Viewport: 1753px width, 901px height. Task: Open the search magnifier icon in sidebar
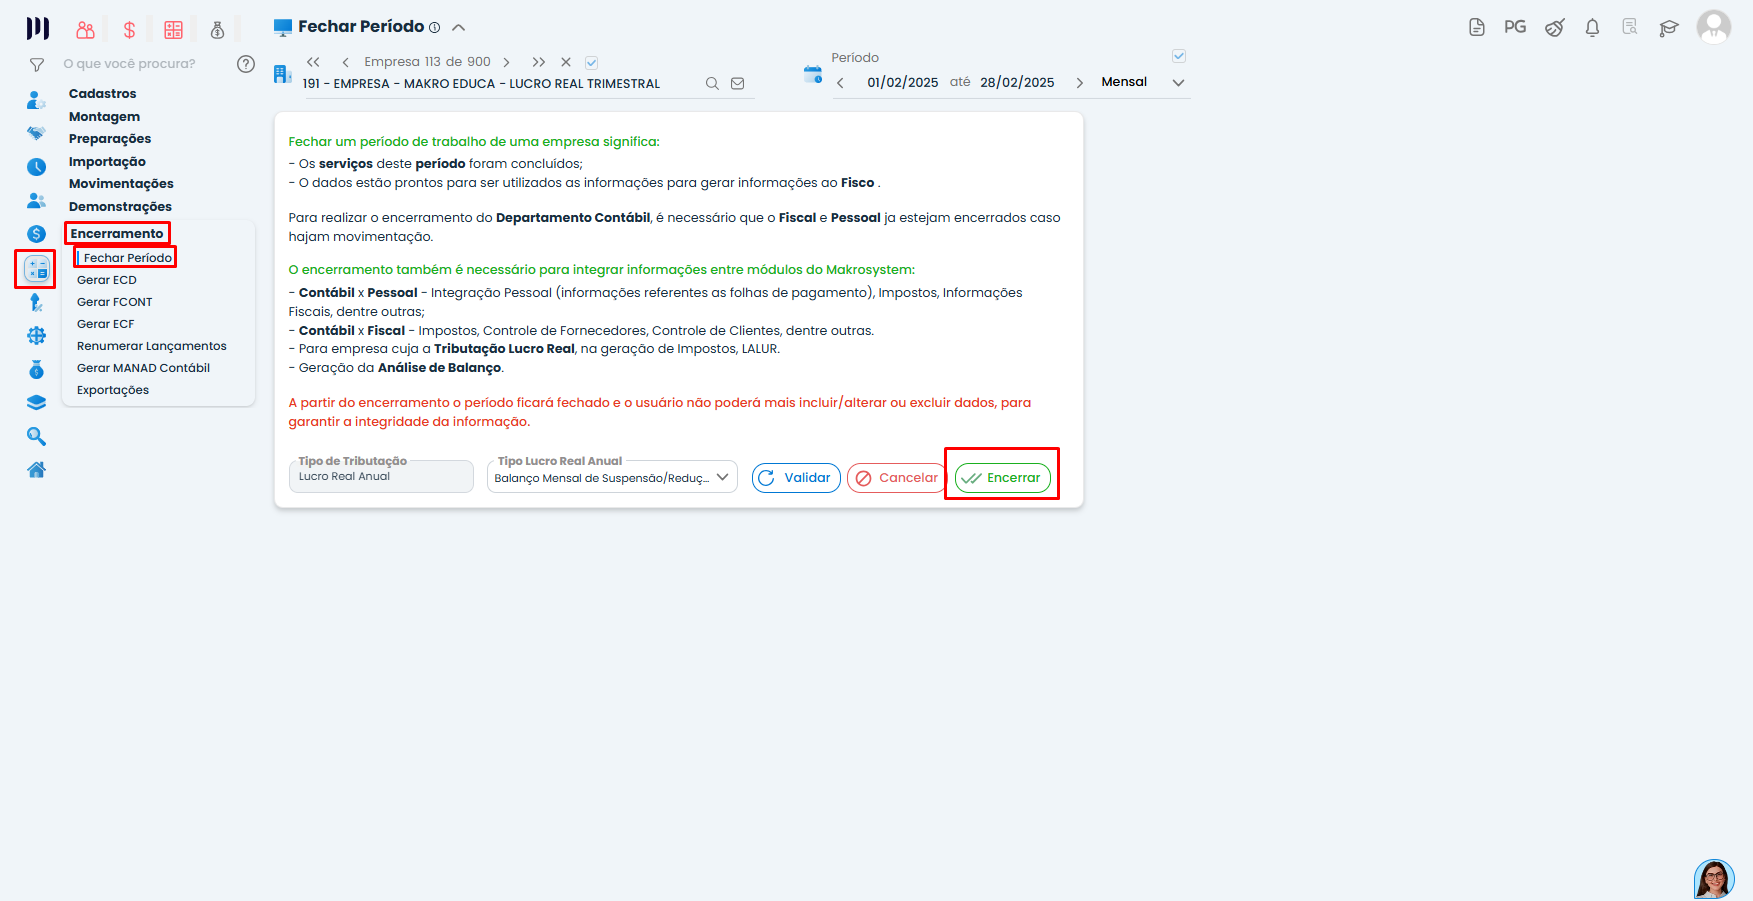35,436
